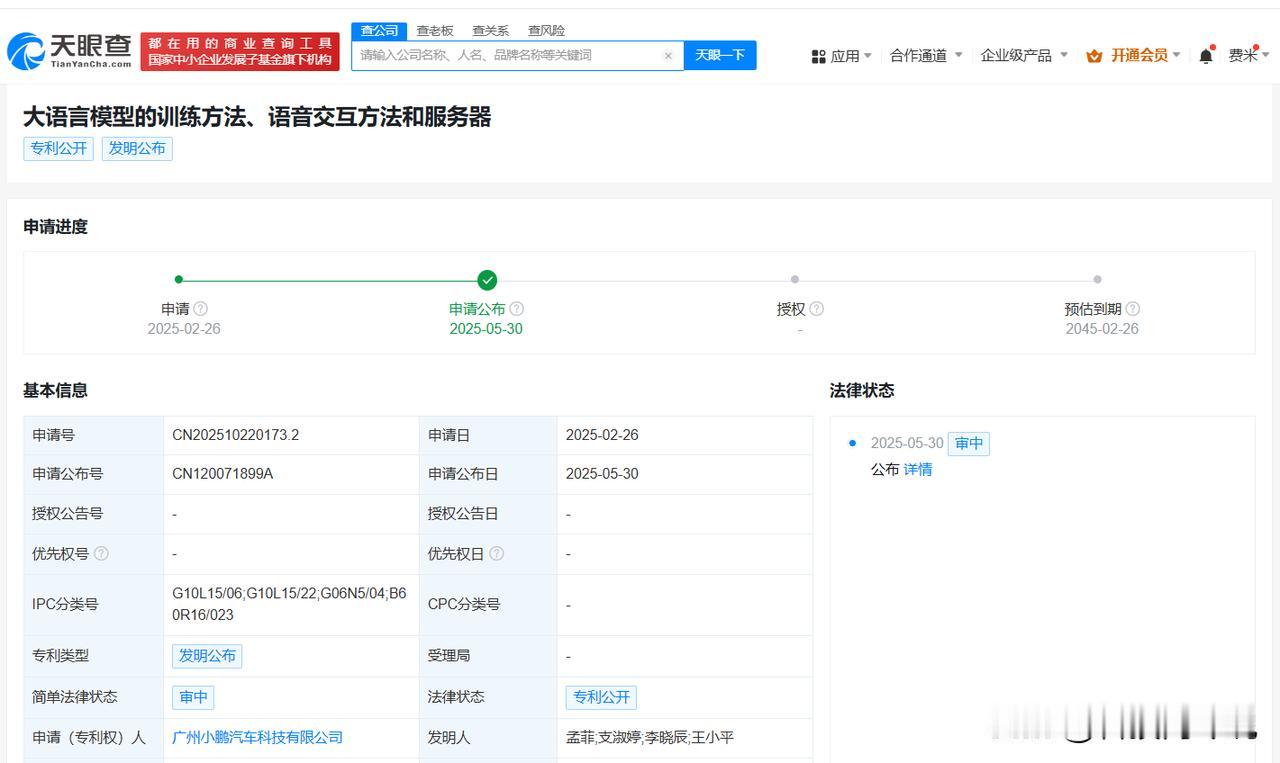Click the green checkmark progress marker
1280x763 pixels.
click(x=487, y=280)
